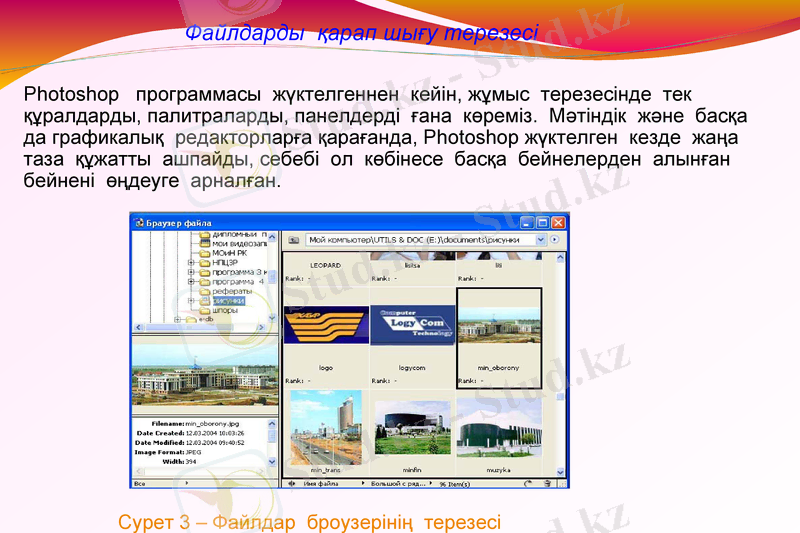
Task: Open the 'Большой с ряд...' view size menu
Action: point(401,484)
